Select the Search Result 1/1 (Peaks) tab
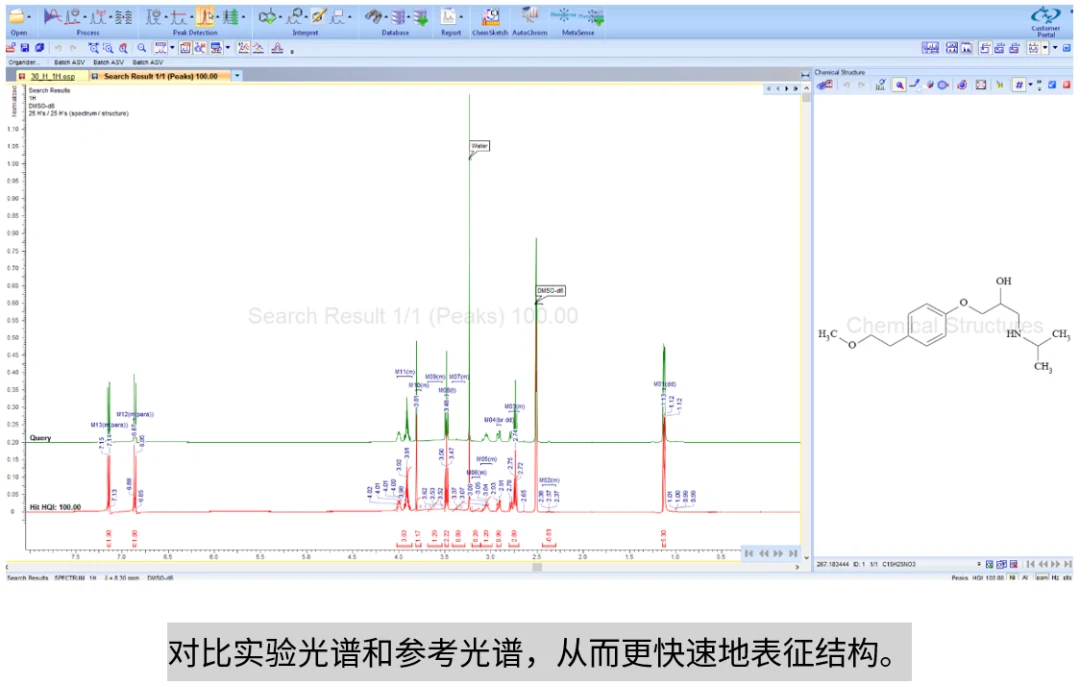Image resolution: width=1080 pixels, height=685 pixels. (x=160, y=76)
